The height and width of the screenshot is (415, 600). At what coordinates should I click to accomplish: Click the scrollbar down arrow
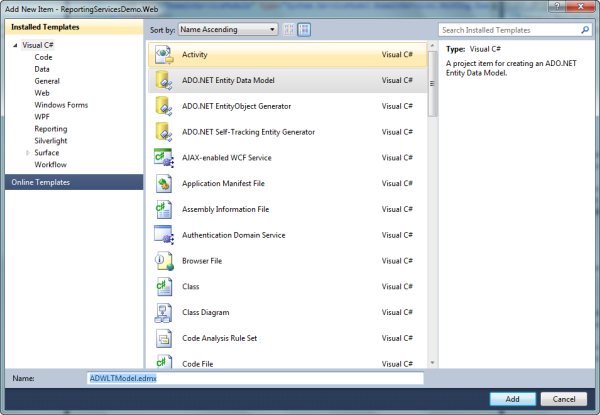pos(432,363)
